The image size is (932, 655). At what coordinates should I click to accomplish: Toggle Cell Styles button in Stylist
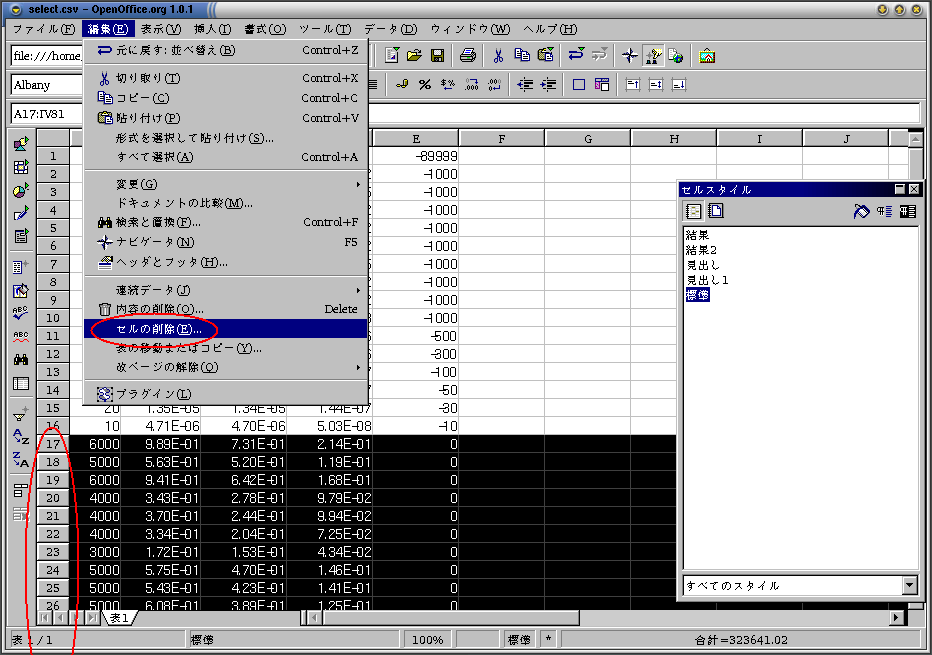click(x=694, y=211)
